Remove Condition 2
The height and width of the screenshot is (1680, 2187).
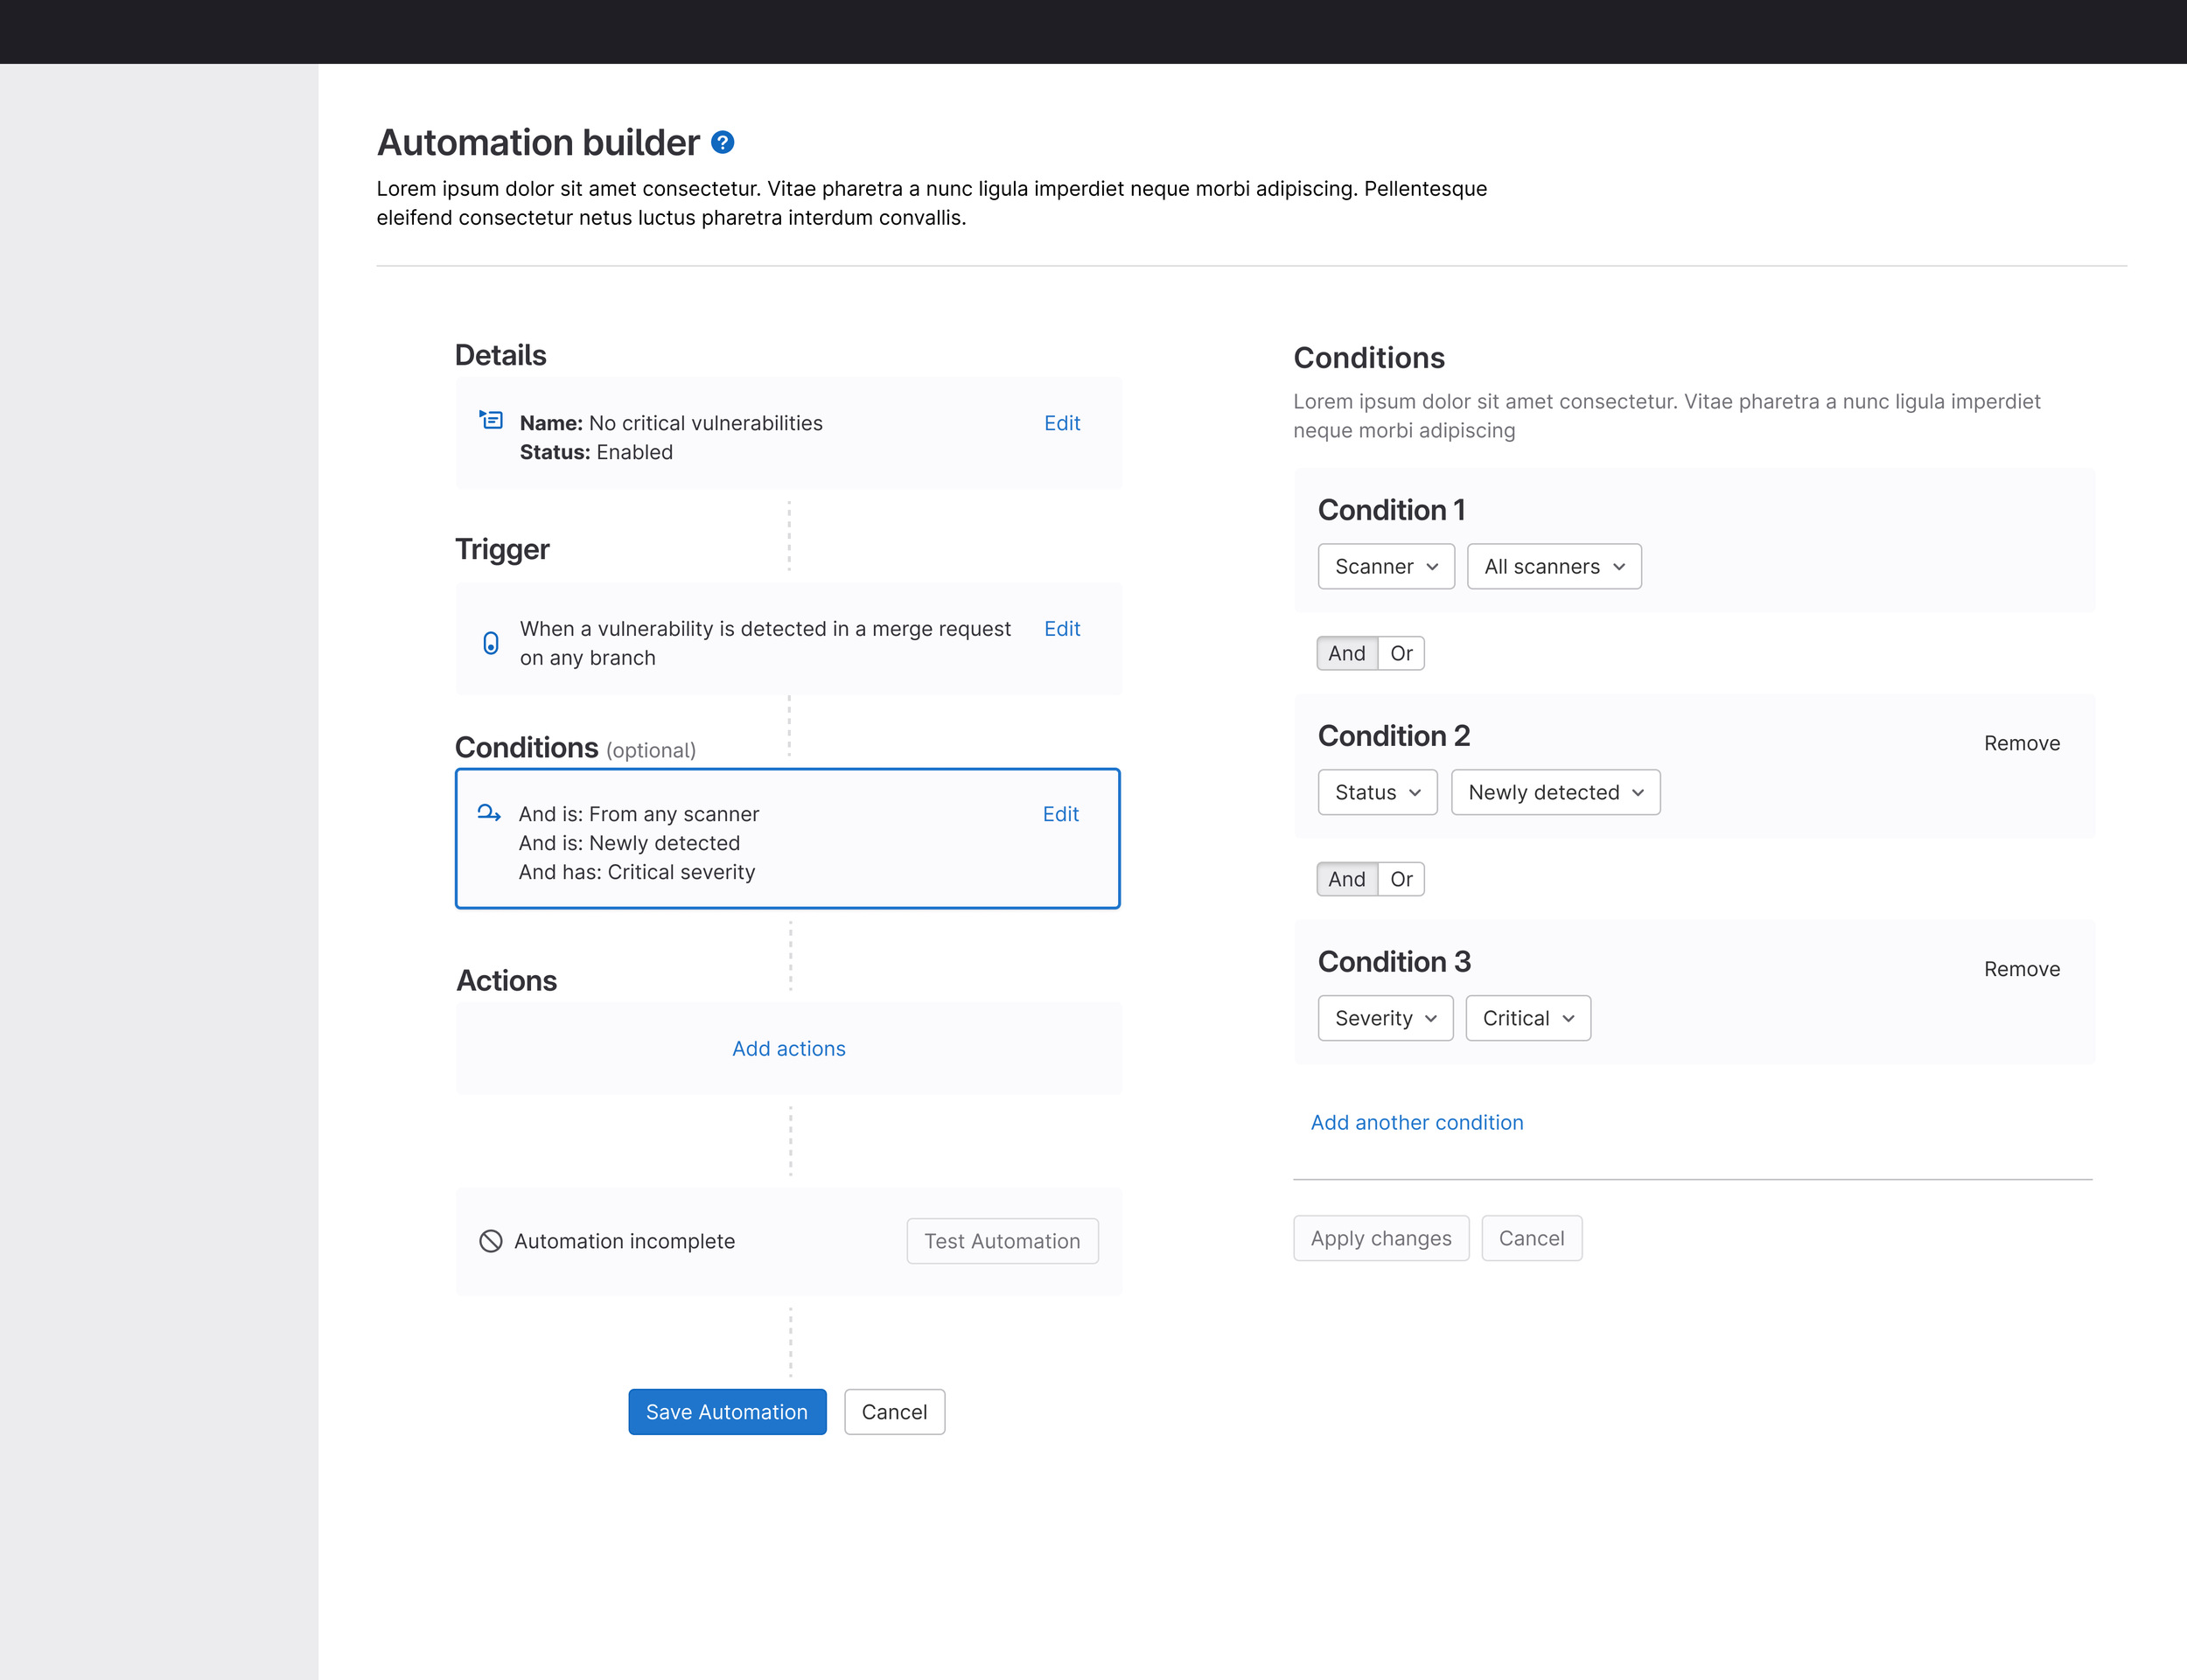[x=2021, y=743]
